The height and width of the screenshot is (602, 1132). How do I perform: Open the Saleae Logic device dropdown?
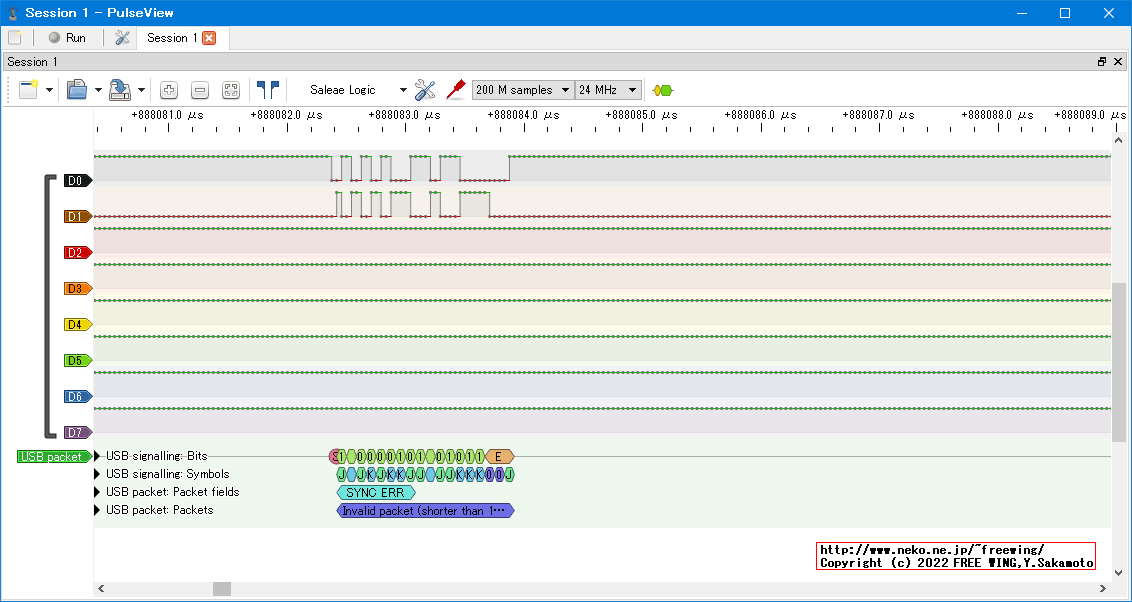click(x=358, y=90)
